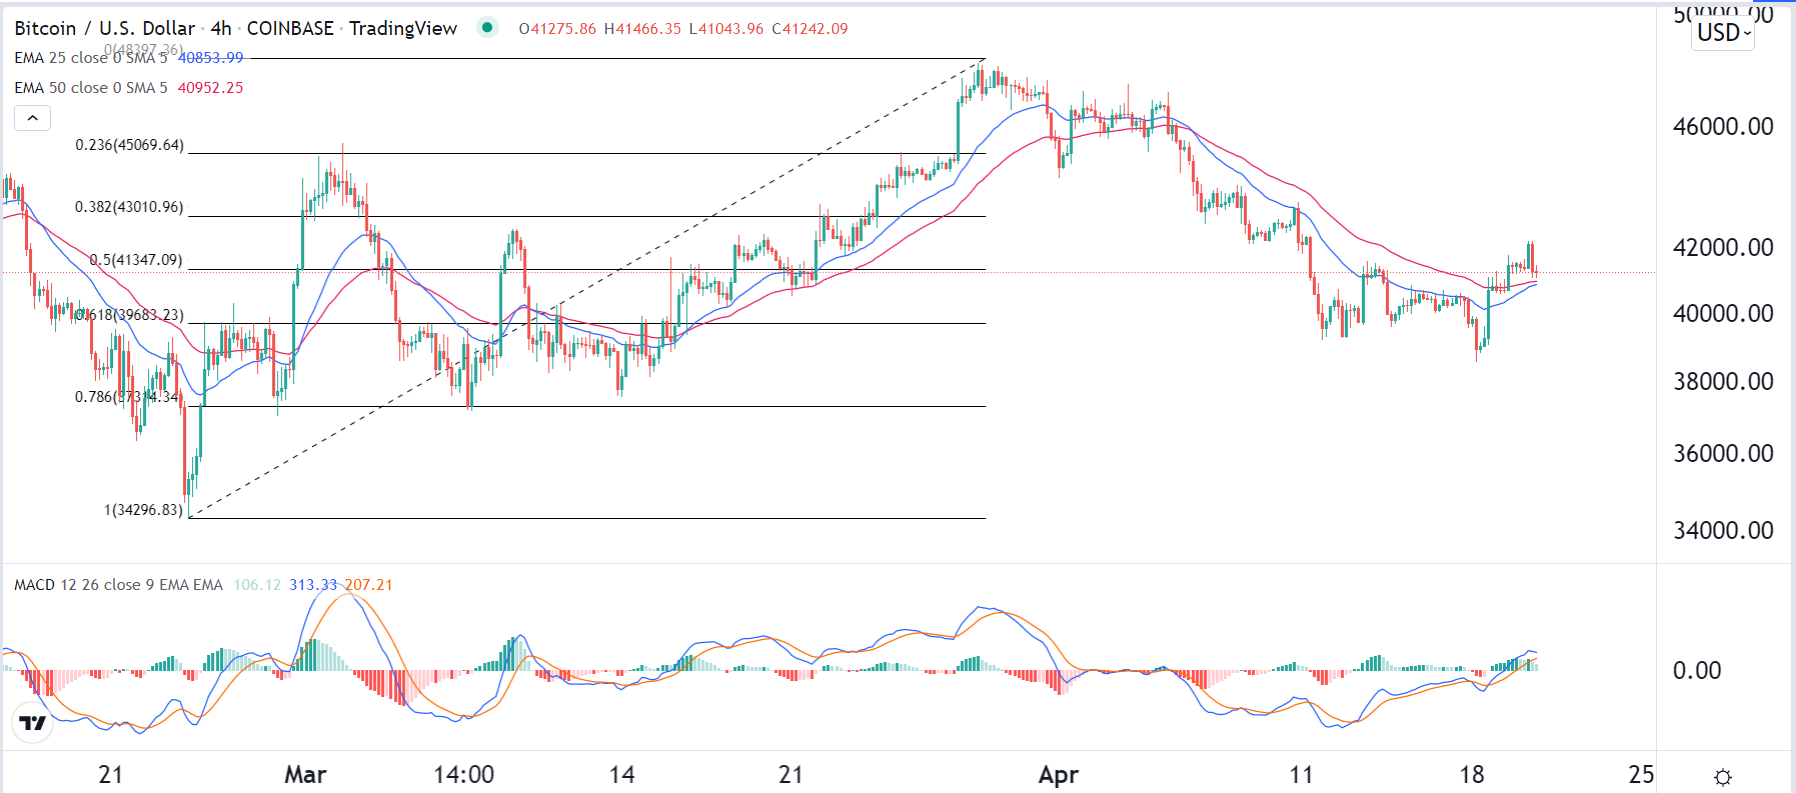Screen dimensions: 1796x793
Task: Click the COINBASE exchange label
Action: [x=290, y=28]
